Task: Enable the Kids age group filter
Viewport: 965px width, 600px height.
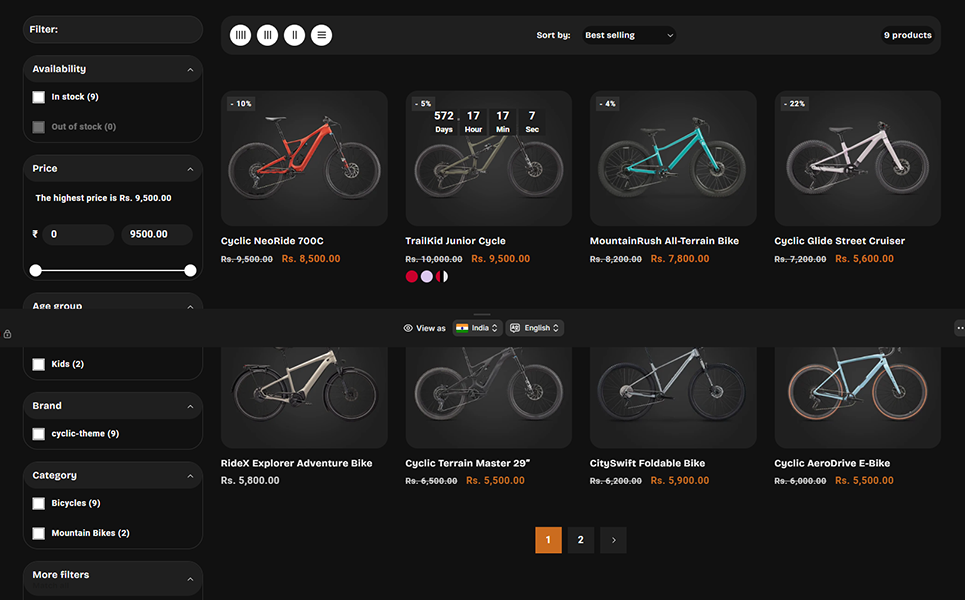Action: pos(39,364)
